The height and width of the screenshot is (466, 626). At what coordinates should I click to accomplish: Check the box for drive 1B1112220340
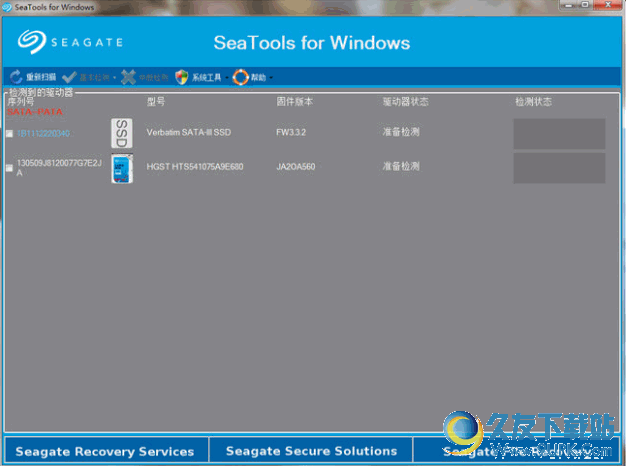10,133
